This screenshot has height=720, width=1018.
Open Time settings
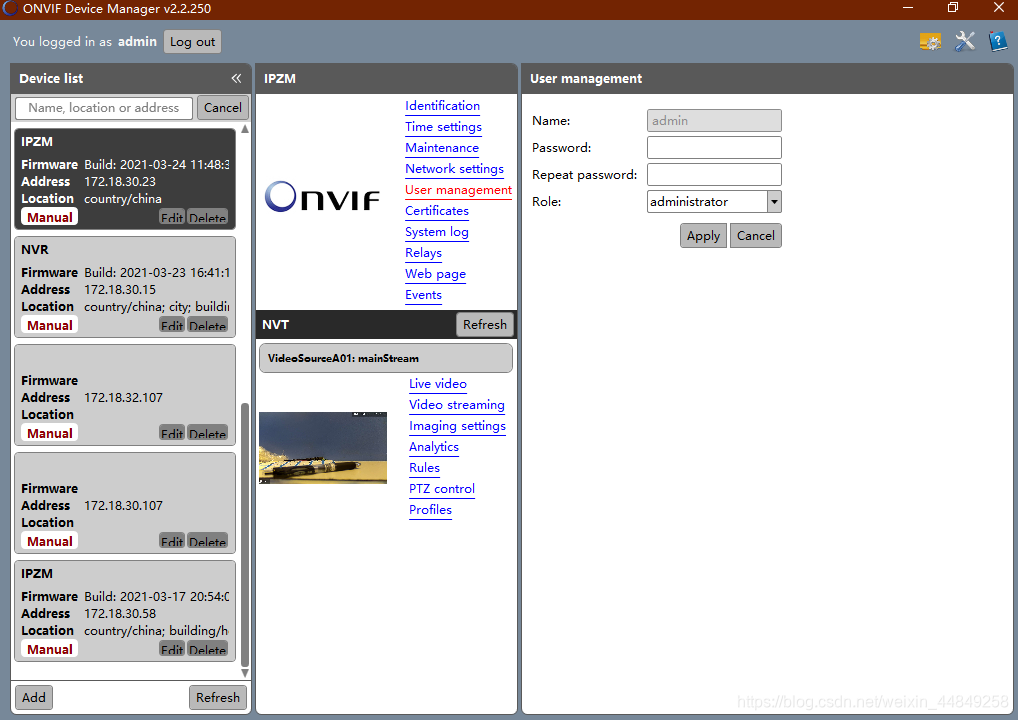click(443, 127)
